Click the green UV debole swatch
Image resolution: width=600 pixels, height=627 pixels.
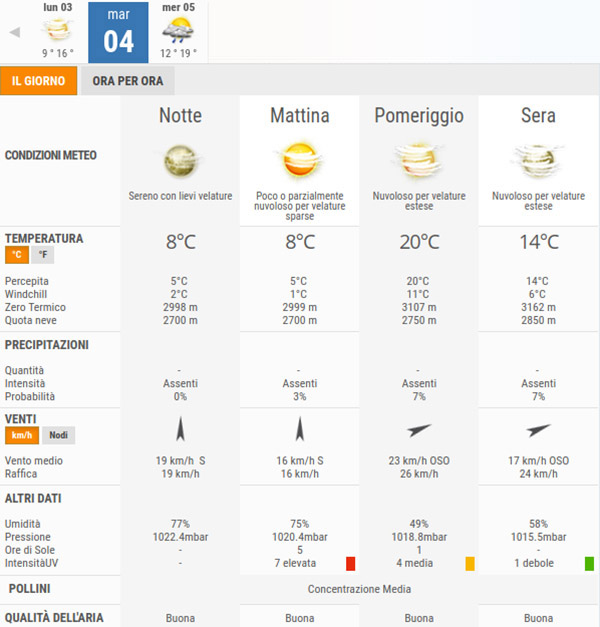click(x=589, y=563)
